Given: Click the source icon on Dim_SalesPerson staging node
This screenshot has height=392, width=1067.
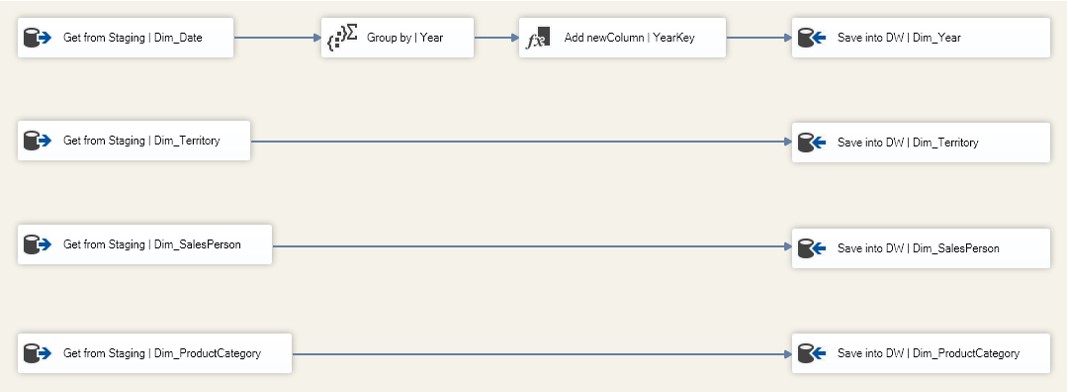Looking at the screenshot, I should click(x=38, y=244).
